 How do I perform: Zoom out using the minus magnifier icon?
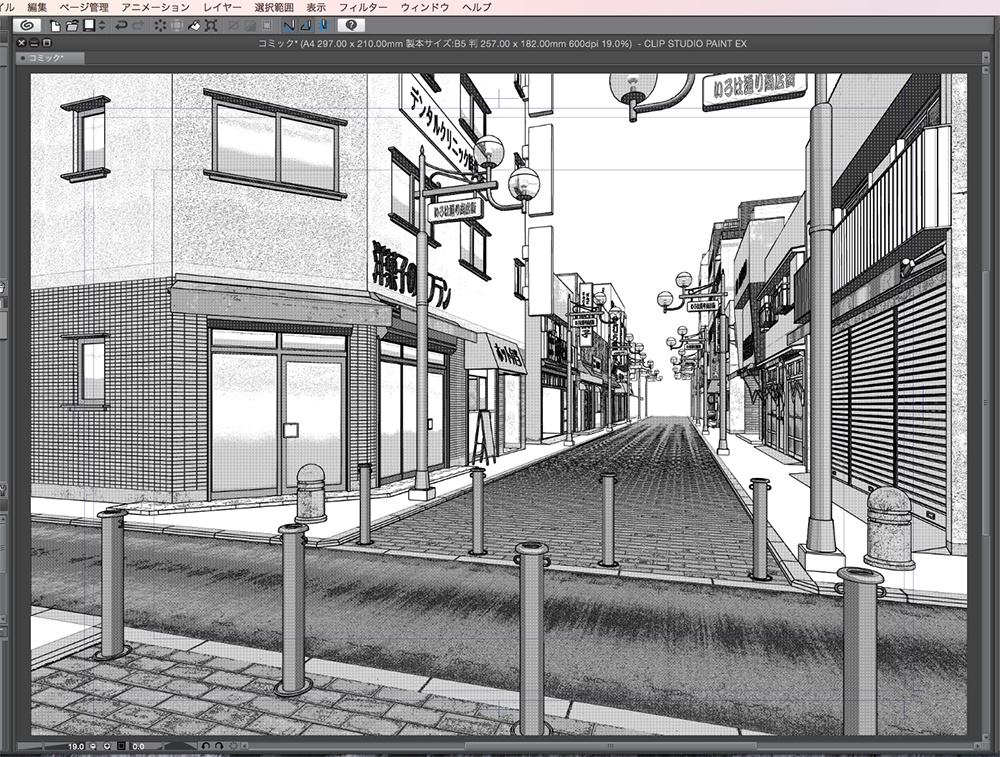(x=93, y=746)
